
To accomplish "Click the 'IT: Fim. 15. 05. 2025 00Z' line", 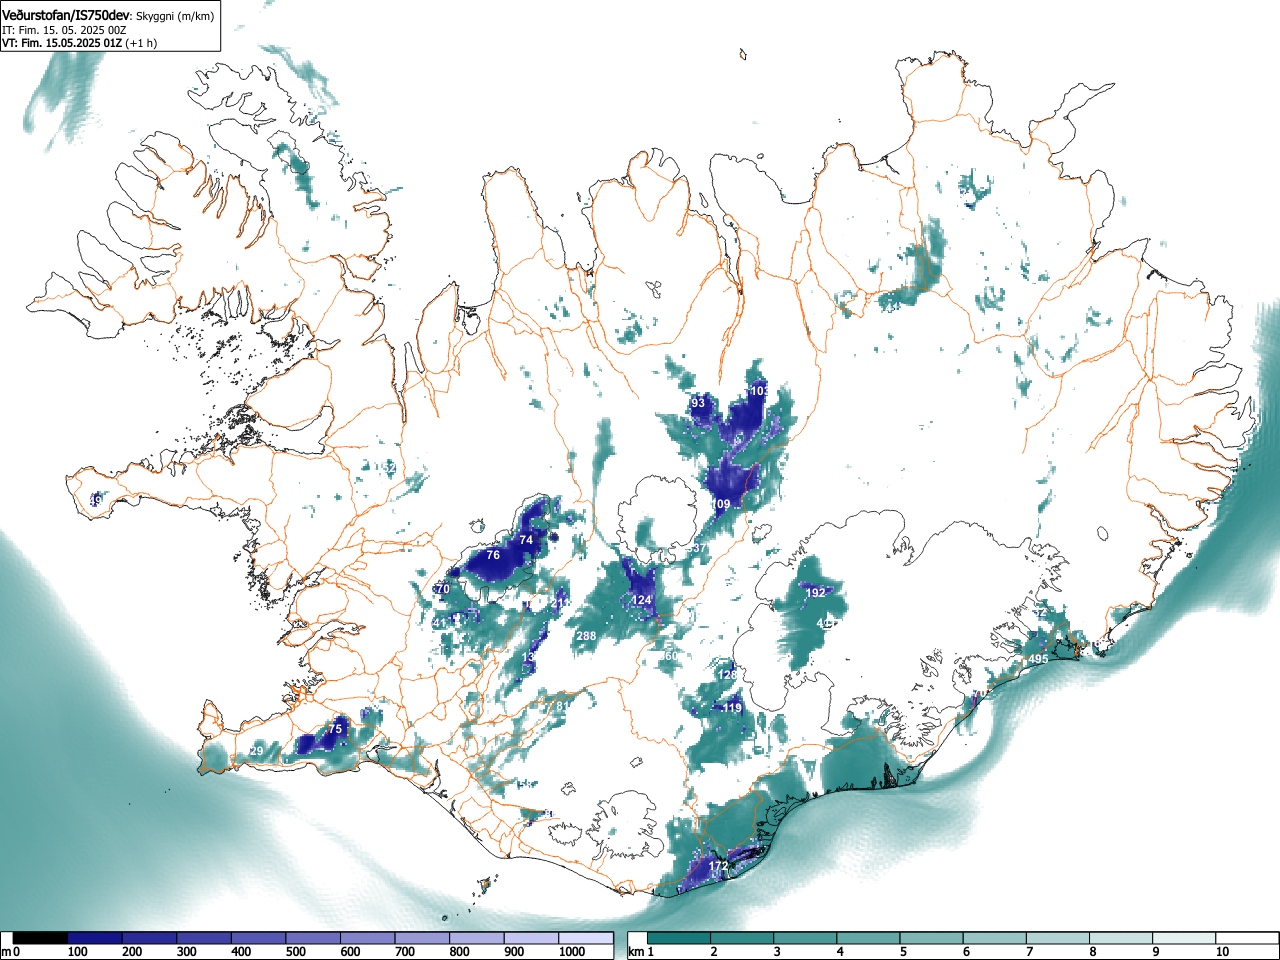I will 64,30.
